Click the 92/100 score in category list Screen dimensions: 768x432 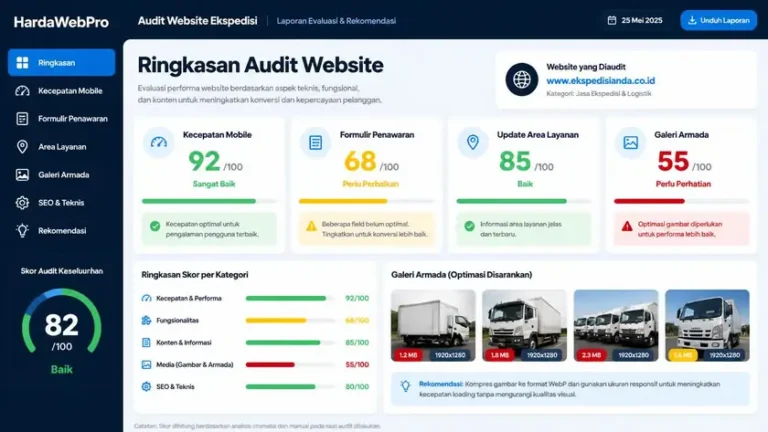[x=357, y=298]
